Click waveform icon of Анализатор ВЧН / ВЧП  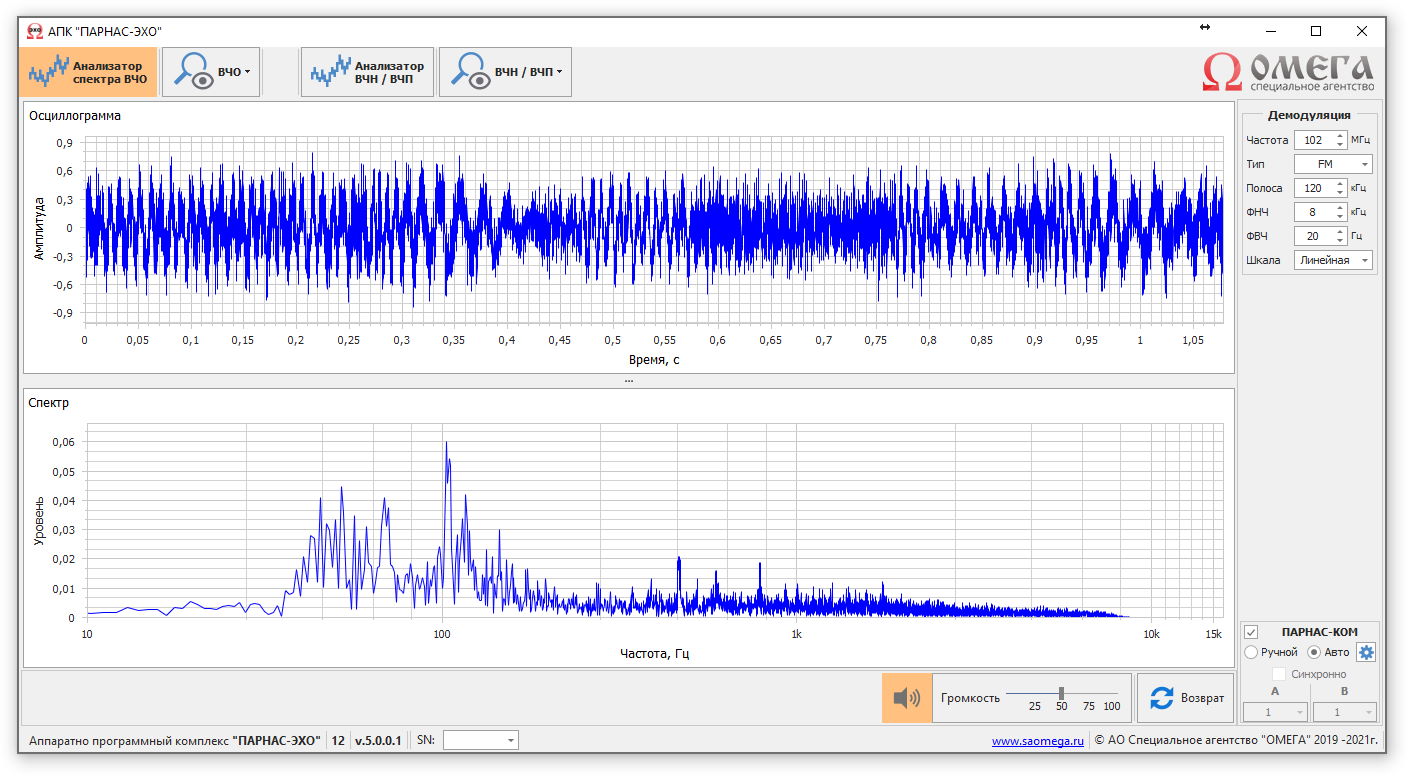click(x=330, y=73)
